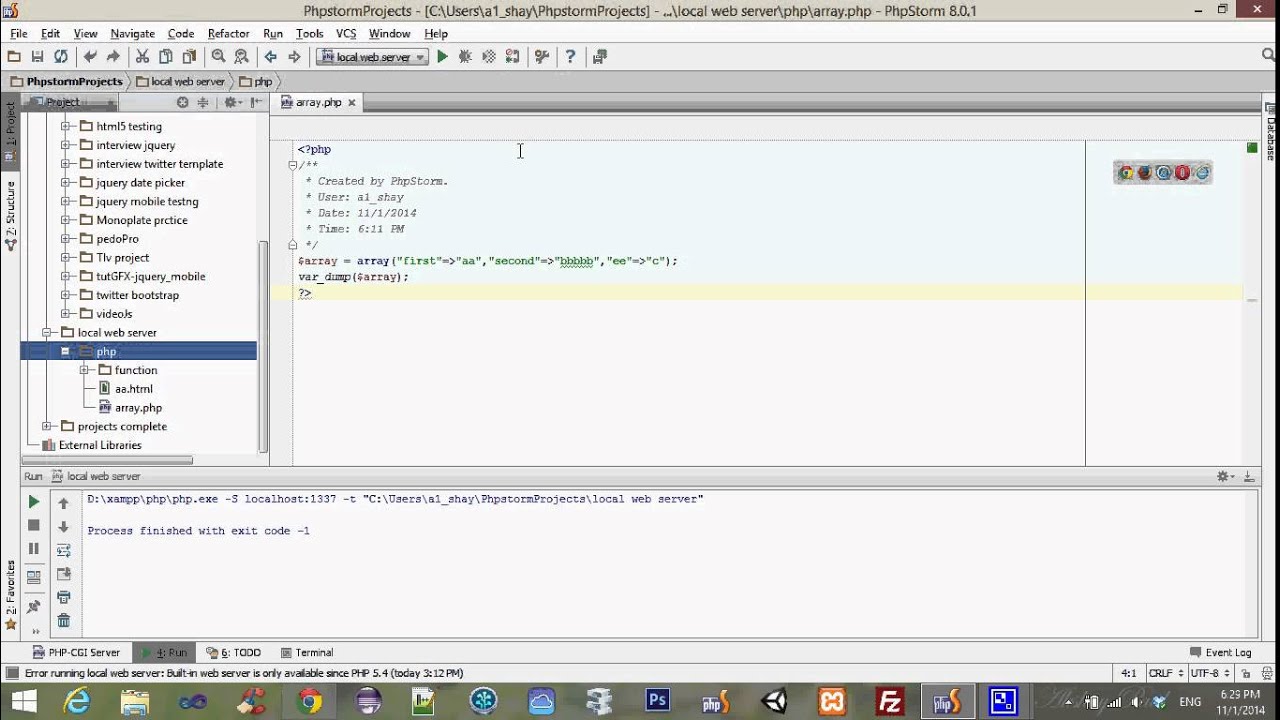
Task: Open the Refactor menu
Action: 228,33
